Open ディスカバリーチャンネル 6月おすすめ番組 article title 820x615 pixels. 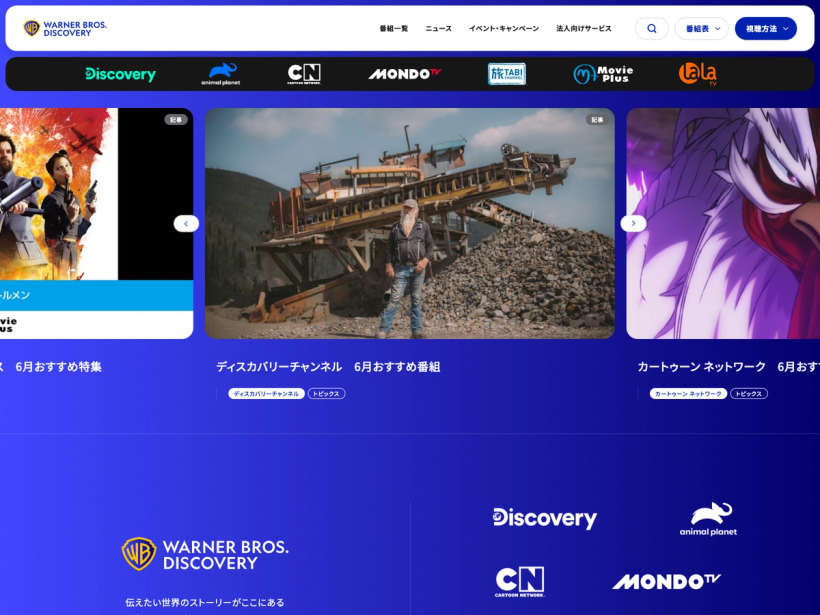point(328,367)
